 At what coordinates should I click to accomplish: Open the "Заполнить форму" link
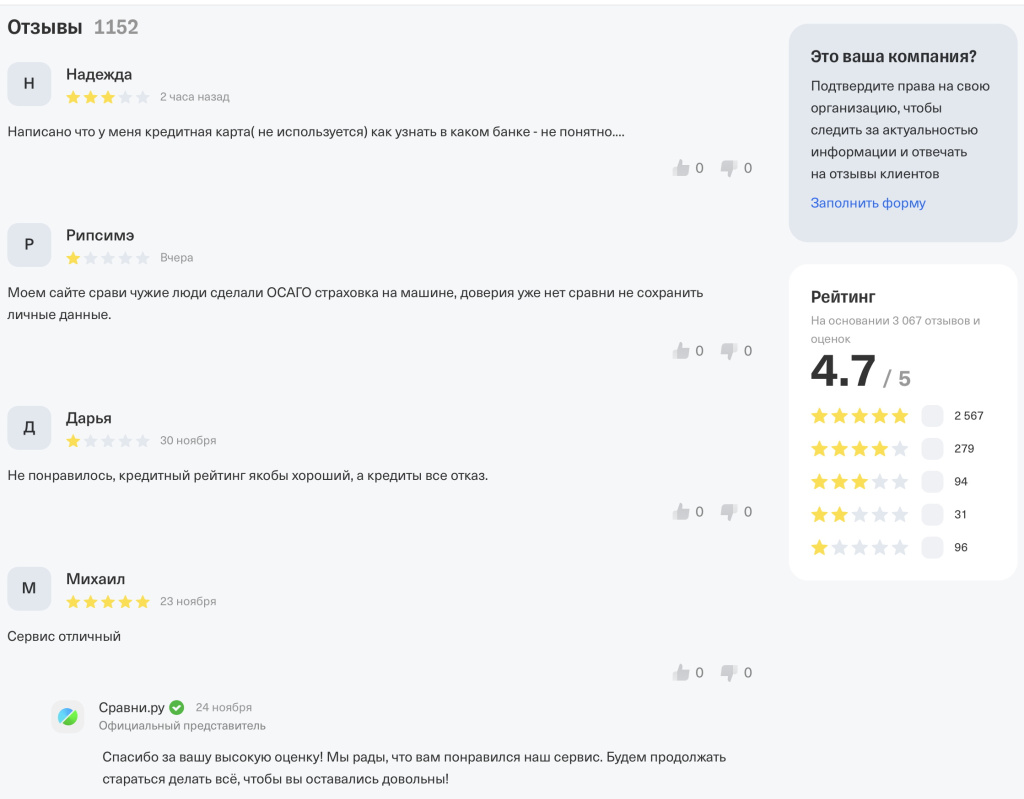pos(868,203)
